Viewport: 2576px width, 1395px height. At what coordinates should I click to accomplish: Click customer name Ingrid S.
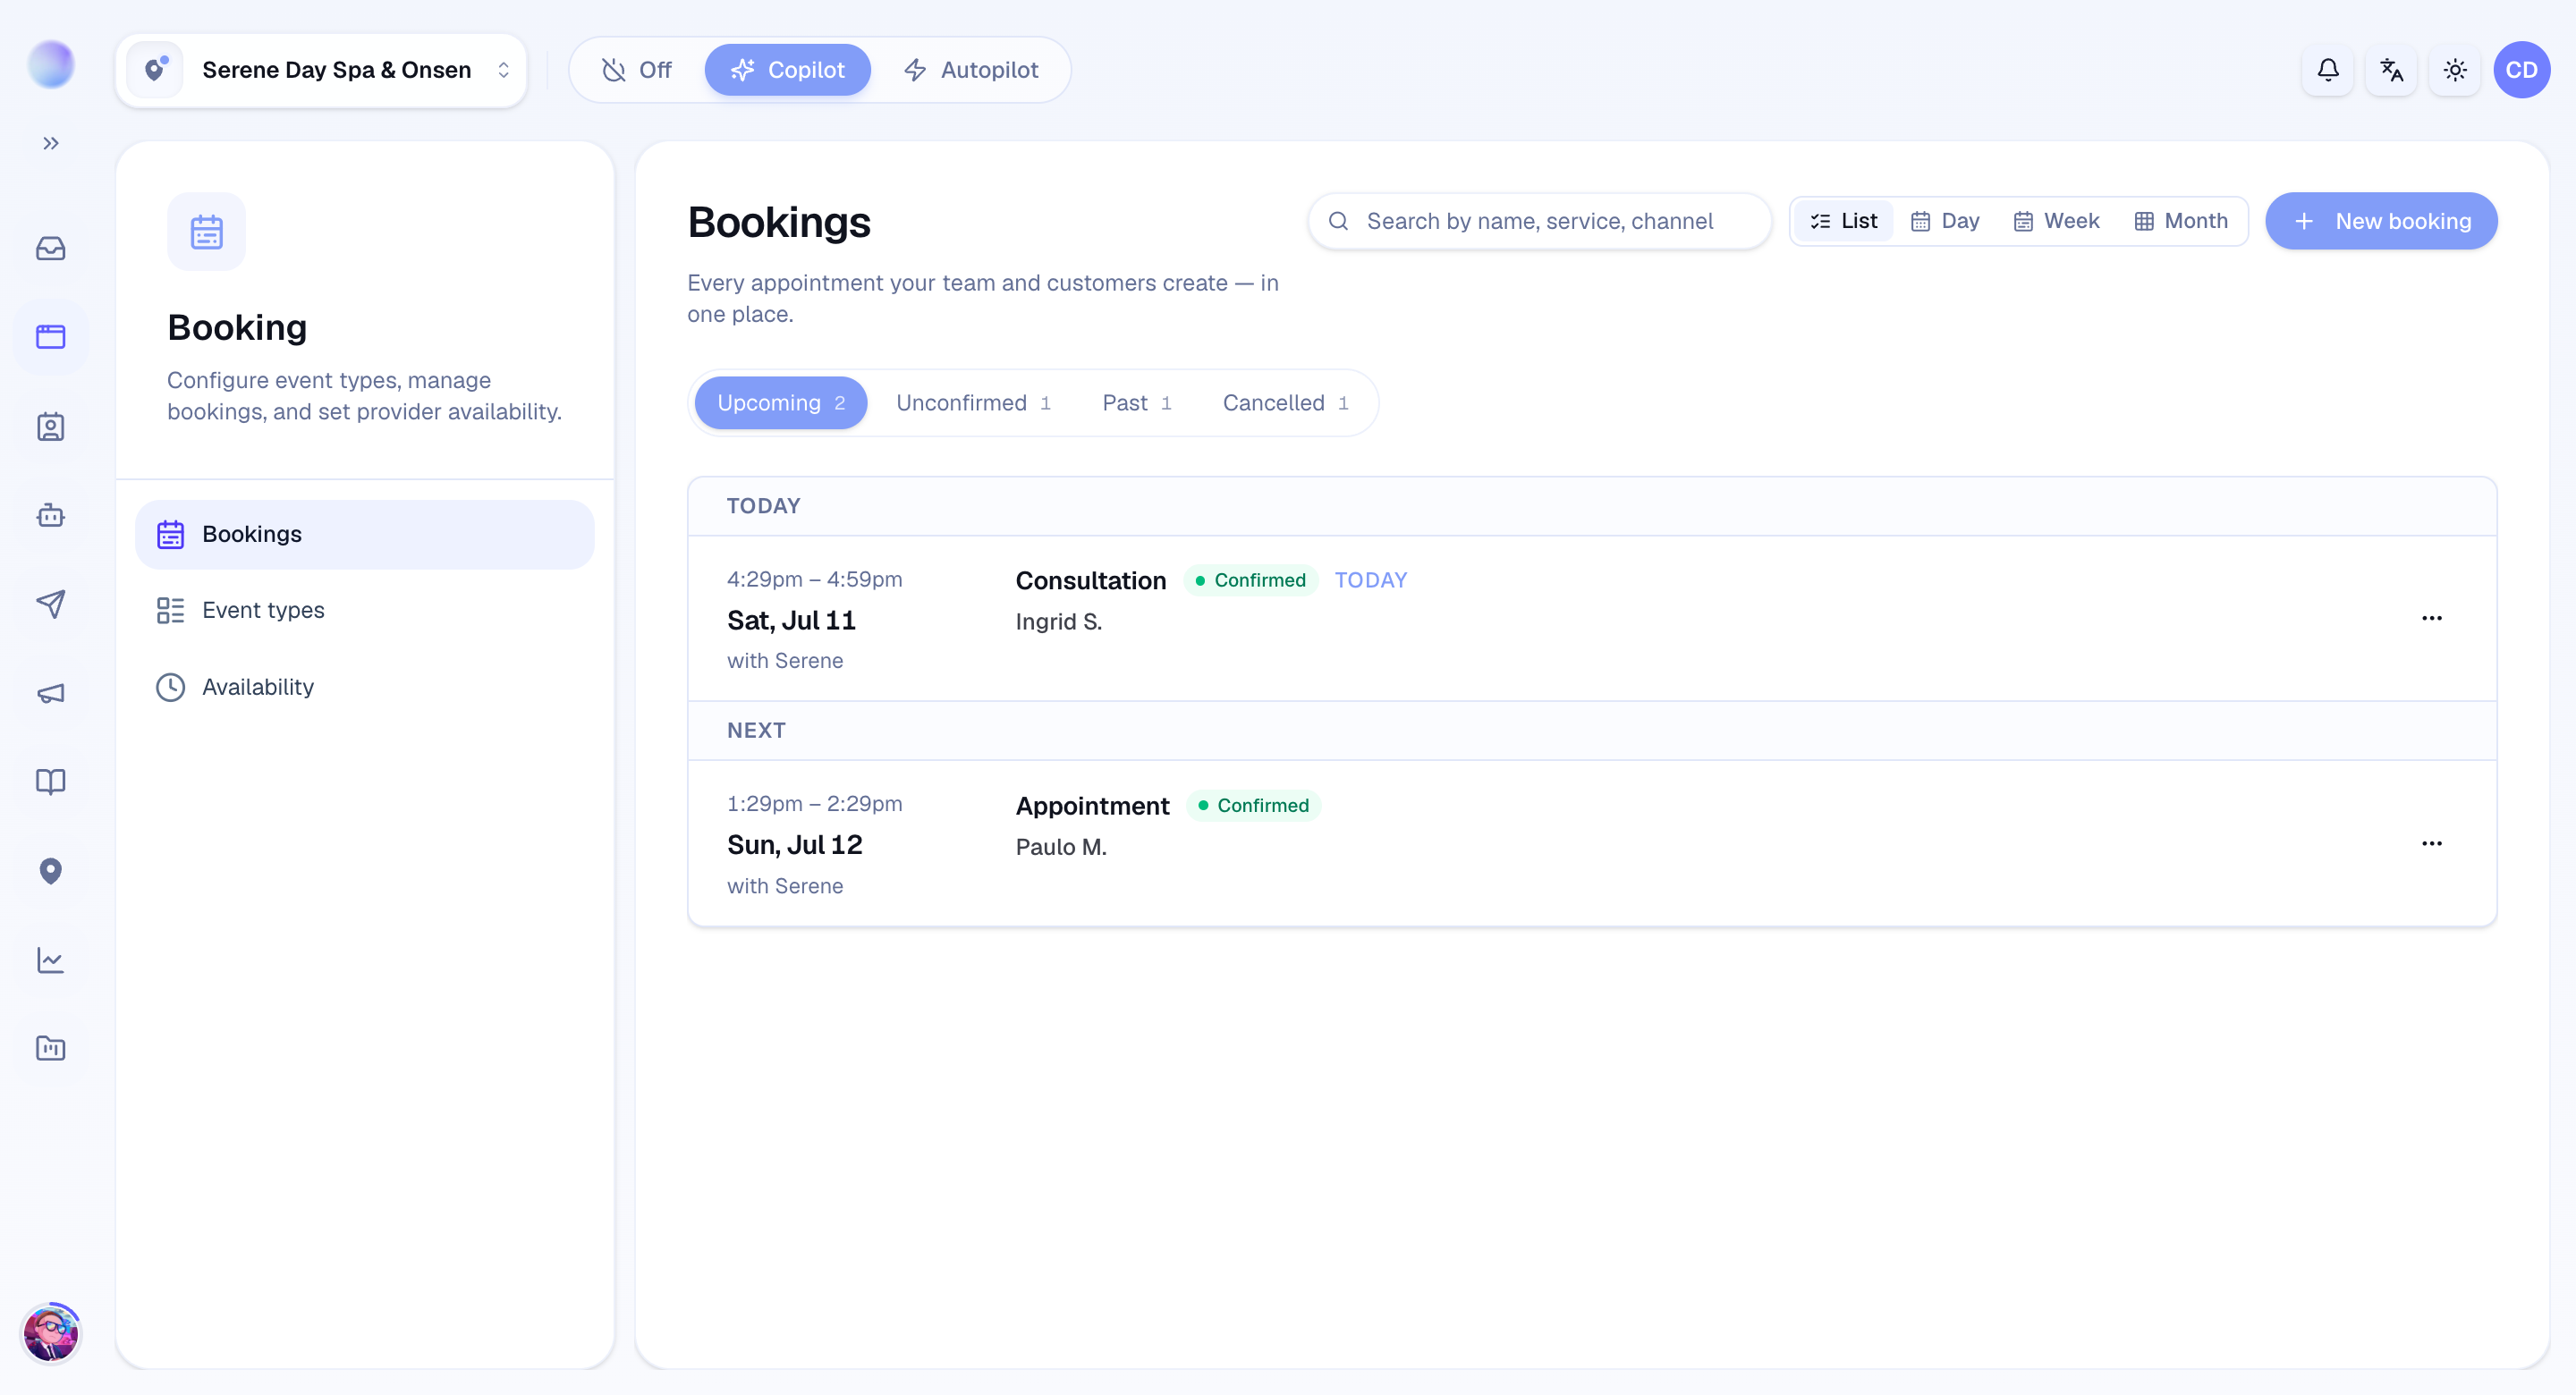pos(1058,621)
